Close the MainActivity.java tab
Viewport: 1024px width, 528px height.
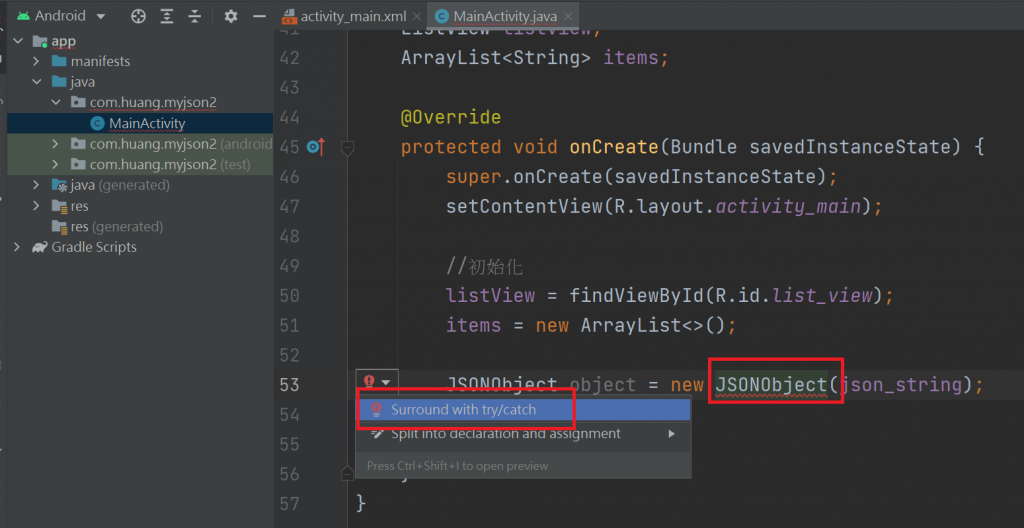(x=568, y=17)
